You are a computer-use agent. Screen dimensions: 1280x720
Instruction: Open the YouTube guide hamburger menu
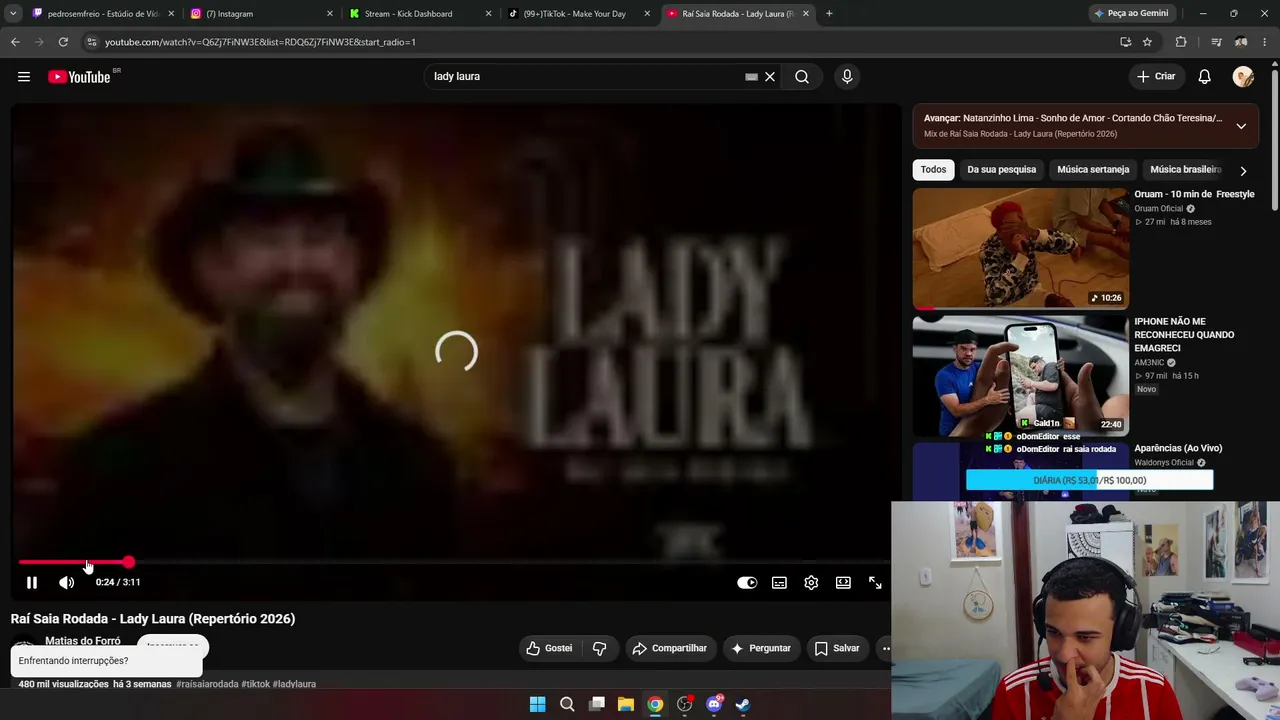(24, 77)
